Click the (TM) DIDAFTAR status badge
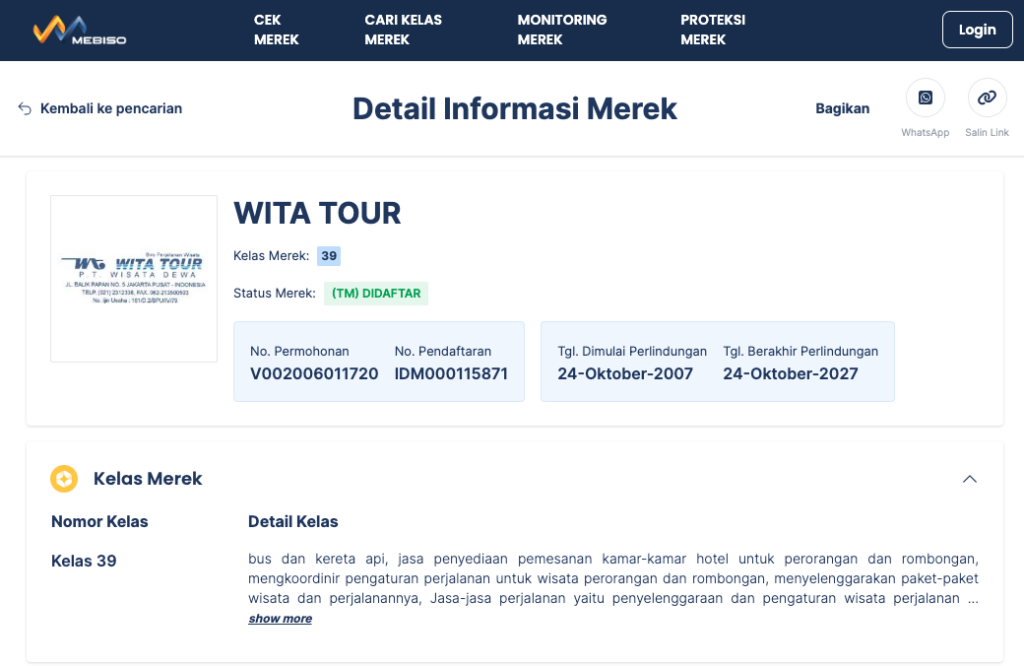The height and width of the screenshot is (666, 1024). [x=376, y=293]
